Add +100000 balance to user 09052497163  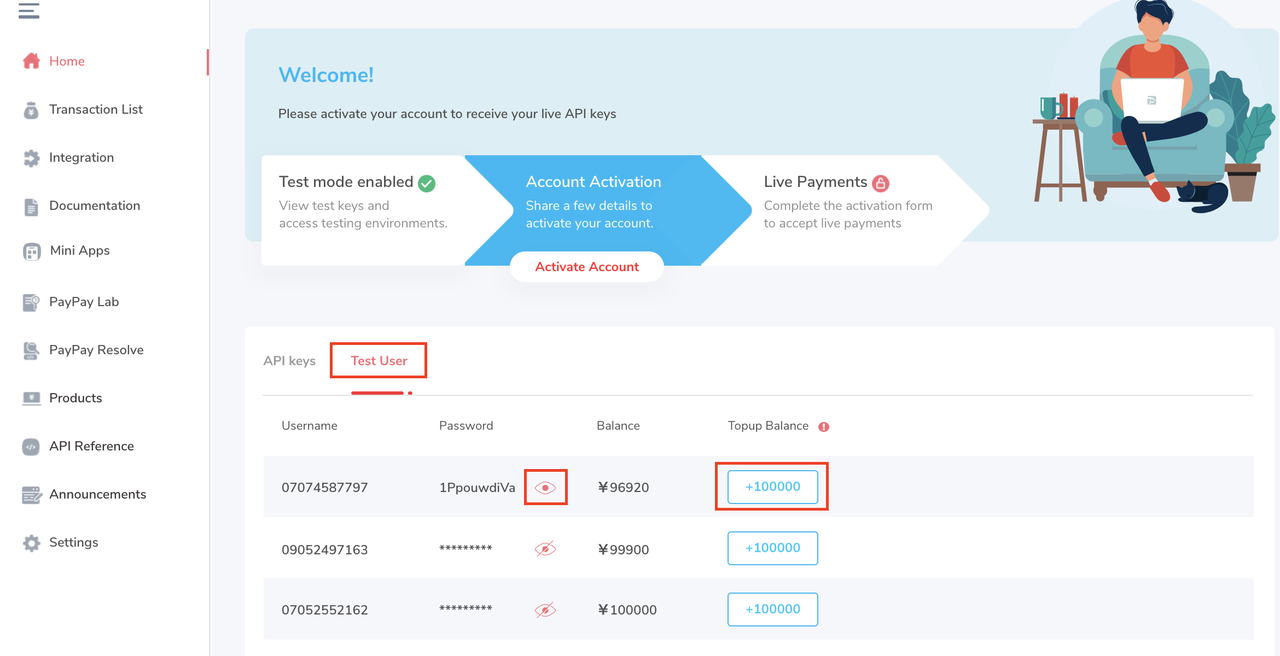pyautogui.click(x=773, y=548)
